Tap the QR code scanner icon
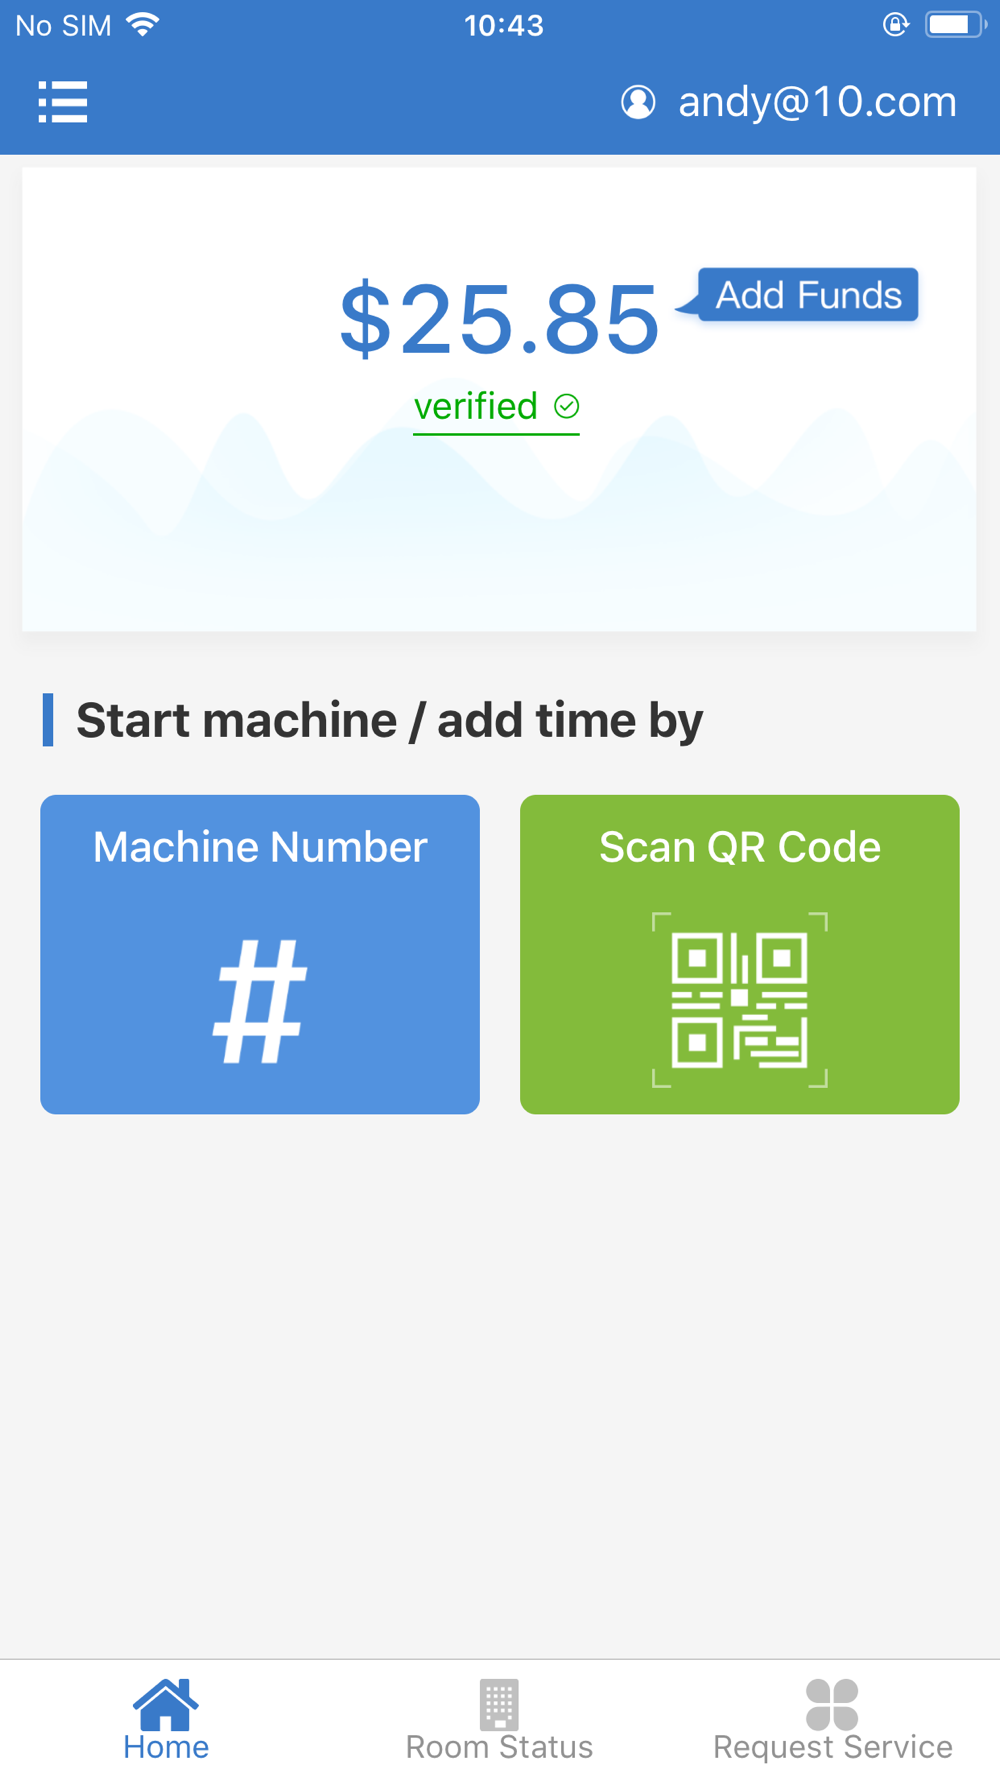Screen dimensions: 1000x1778 740,1000
